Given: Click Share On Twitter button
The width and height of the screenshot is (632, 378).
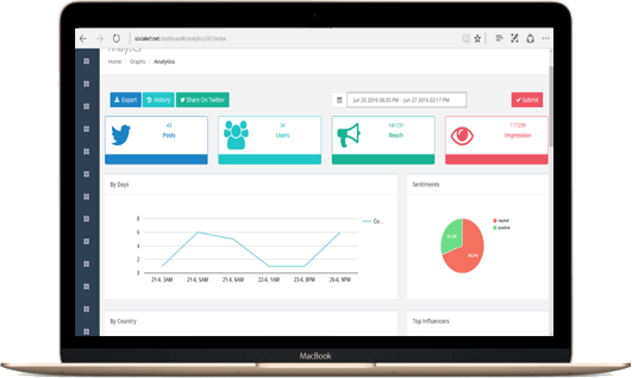Looking at the screenshot, I should click(202, 100).
